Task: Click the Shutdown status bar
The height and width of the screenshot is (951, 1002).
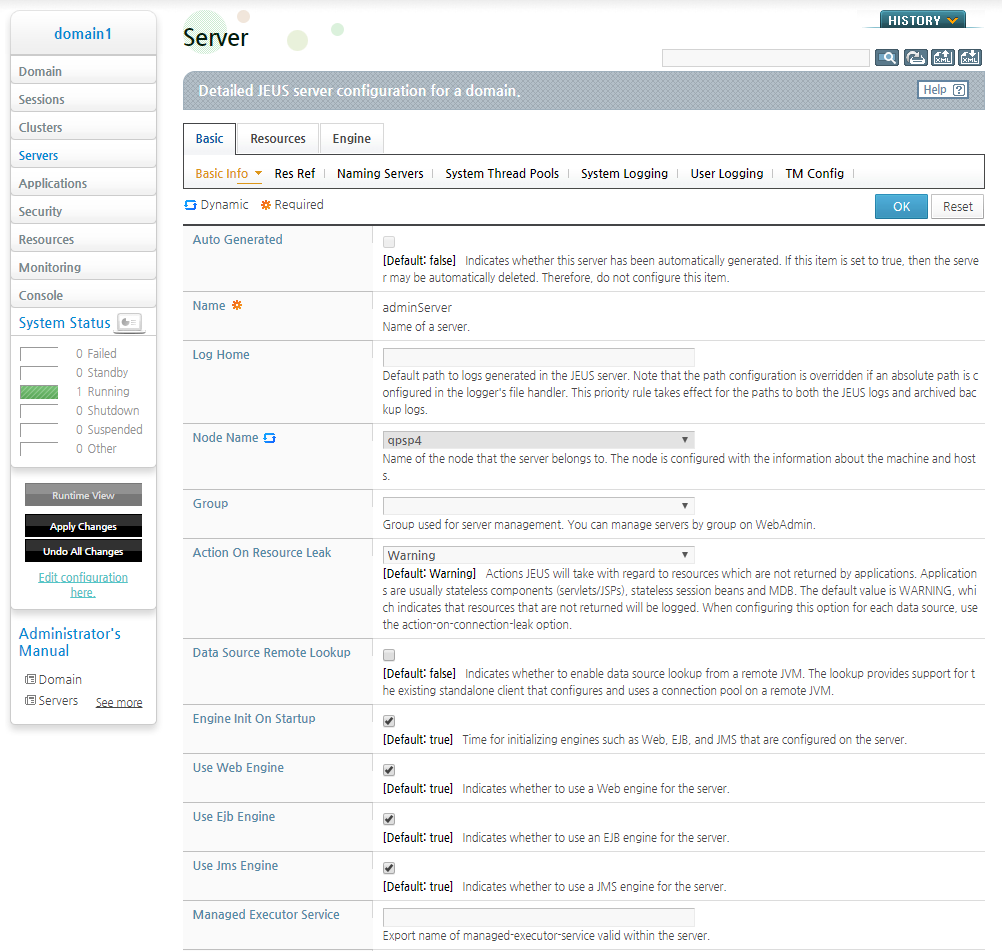Action: coord(39,411)
